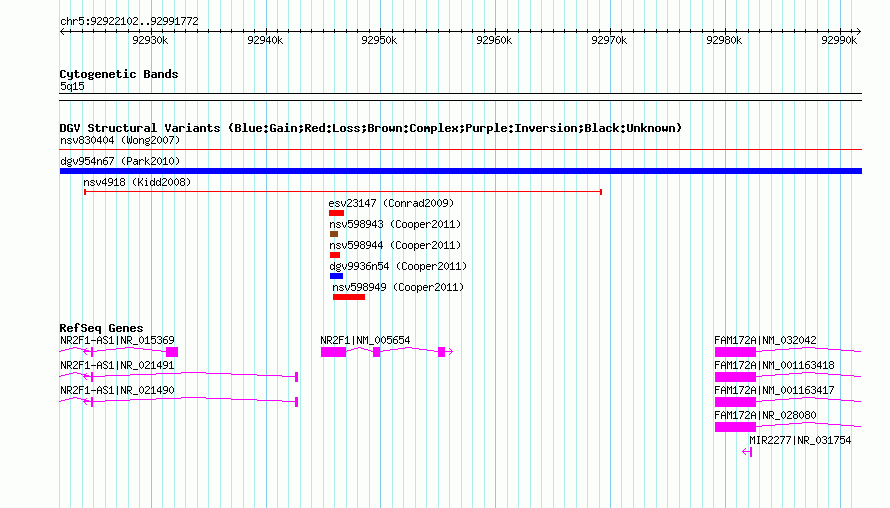Click the 92930k ruler tick label
Screen dimensions: 890x508
click(150, 40)
